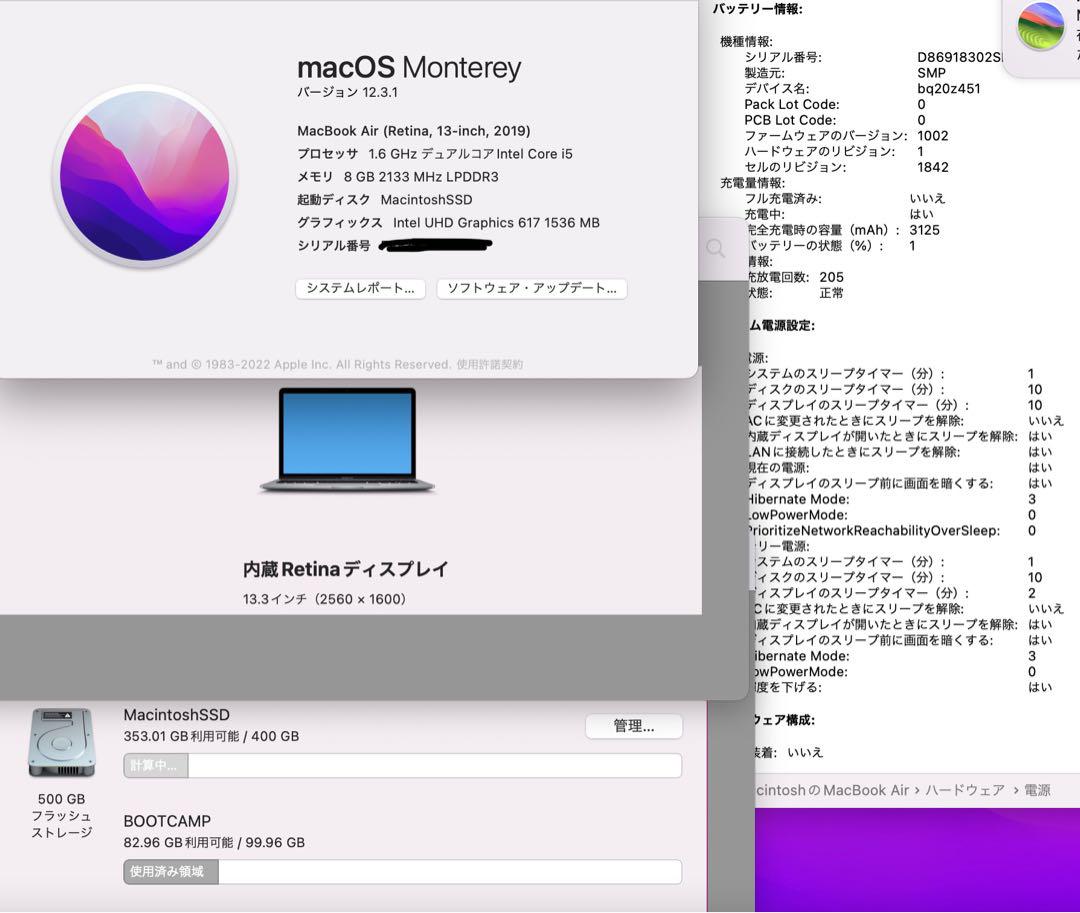Screen dimensions: 1080x913
Task: Select the デバイス名 value bq20z451
Action: pos(948,89)
